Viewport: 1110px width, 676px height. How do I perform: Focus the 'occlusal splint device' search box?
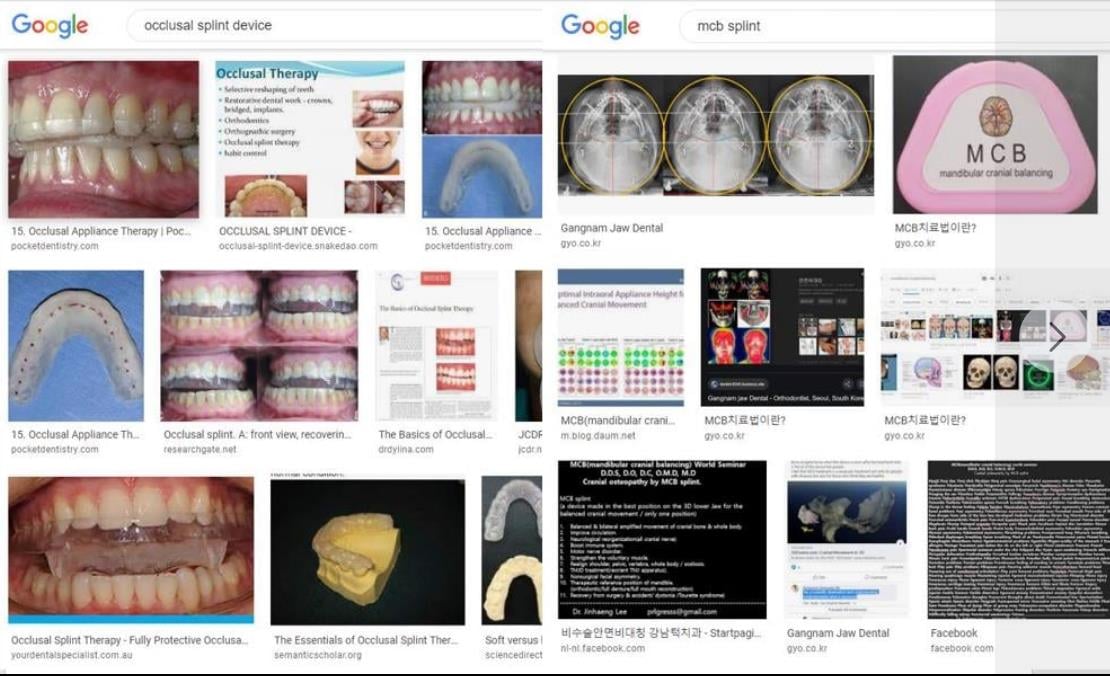pyautogui.click(x=336, y=25)
